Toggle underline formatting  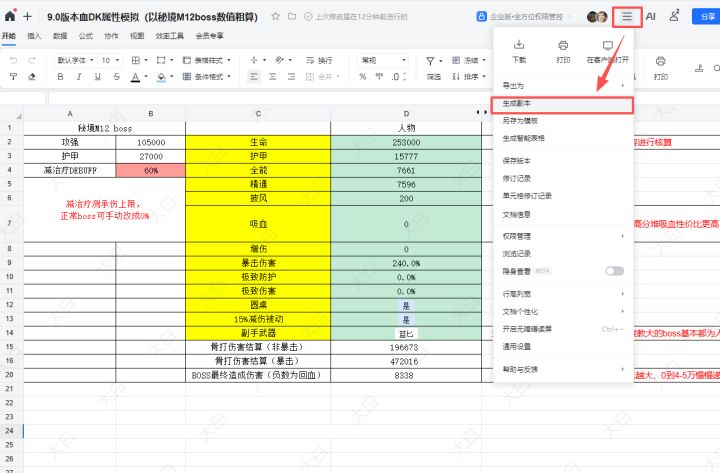tap(98, 77)
